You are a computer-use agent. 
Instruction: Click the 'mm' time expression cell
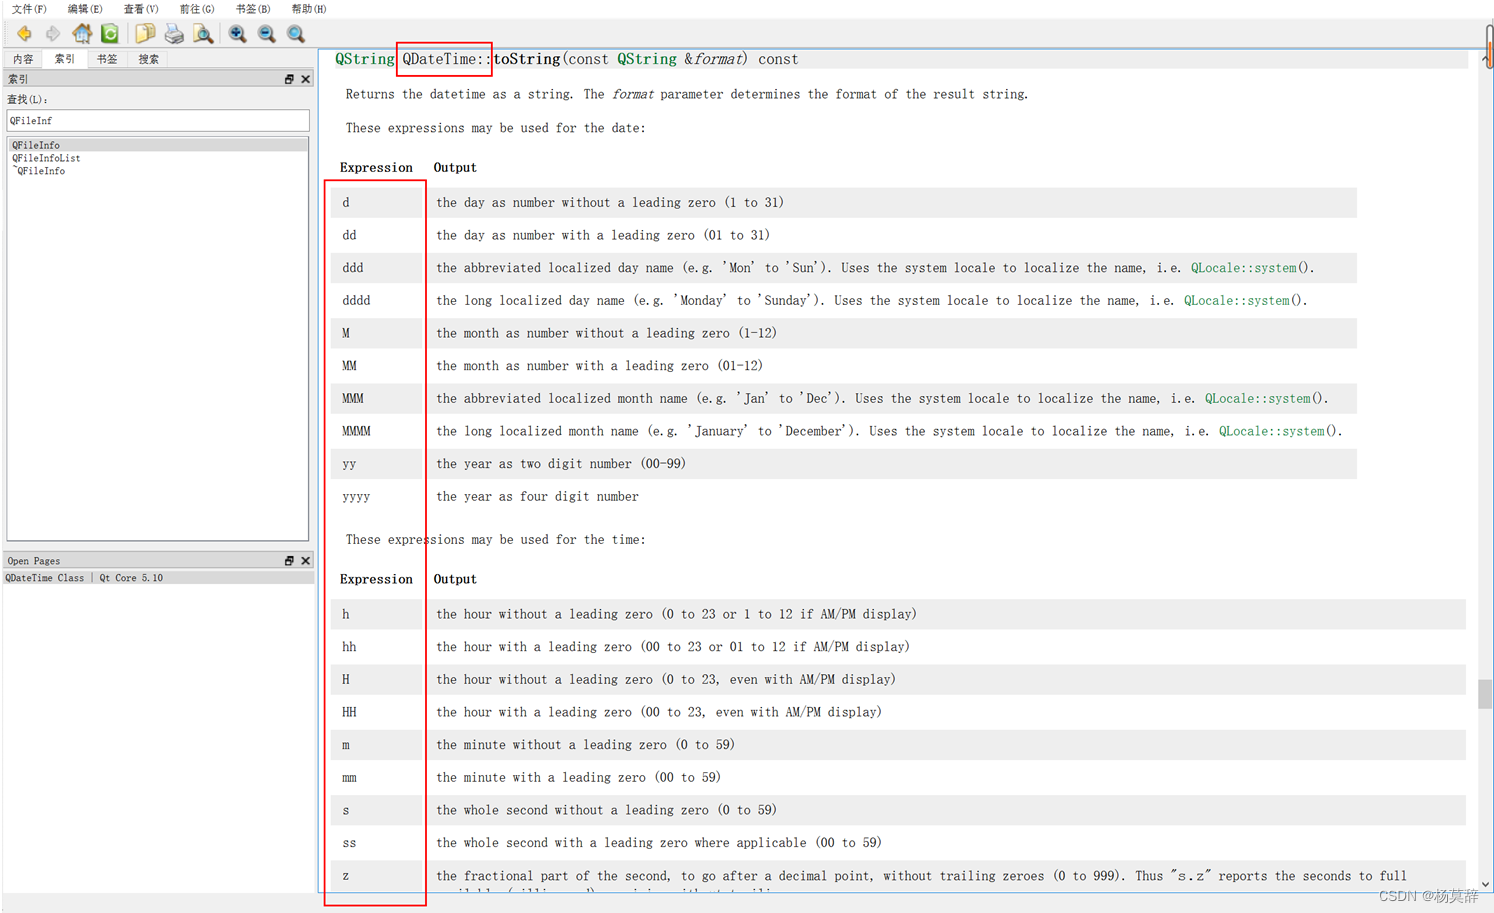378,778
